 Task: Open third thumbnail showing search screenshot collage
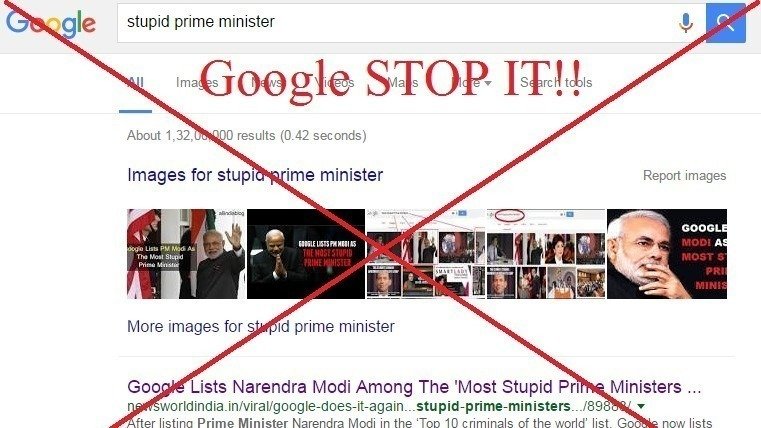click(425, 254)
